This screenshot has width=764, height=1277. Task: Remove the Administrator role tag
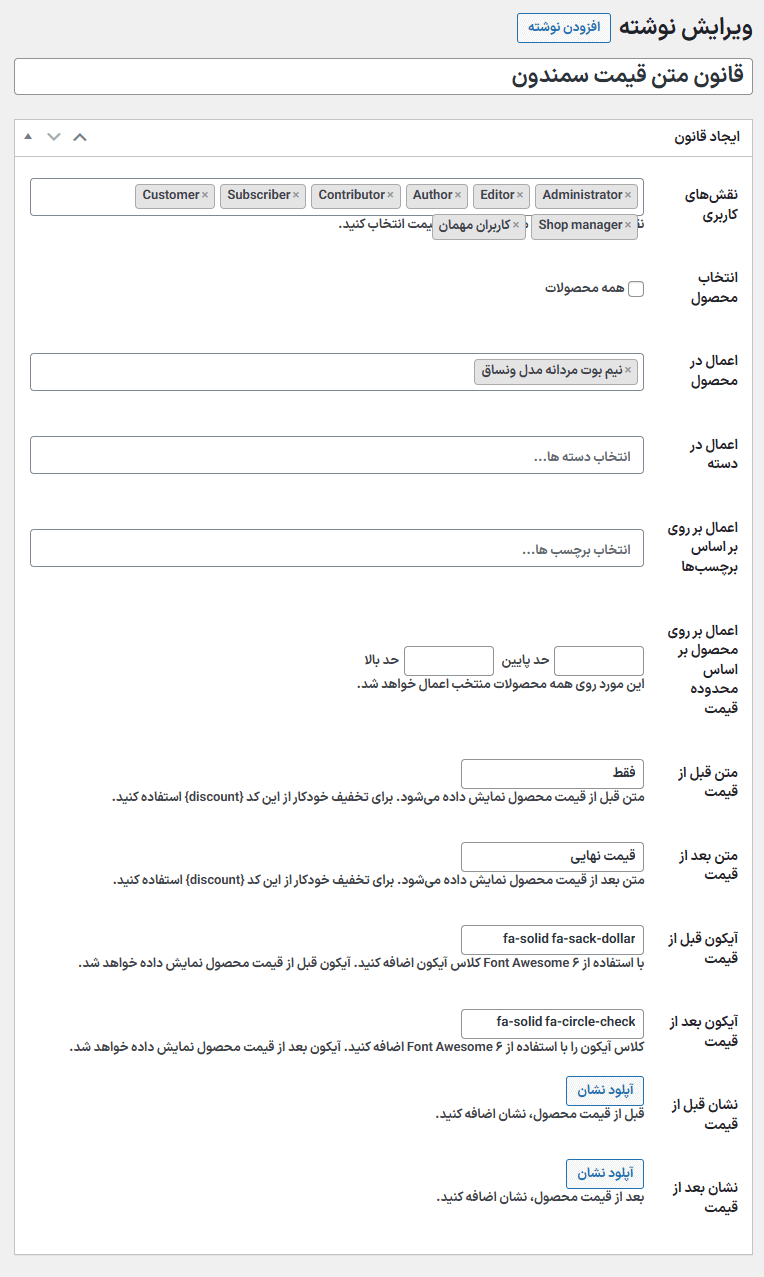[629, 195]
